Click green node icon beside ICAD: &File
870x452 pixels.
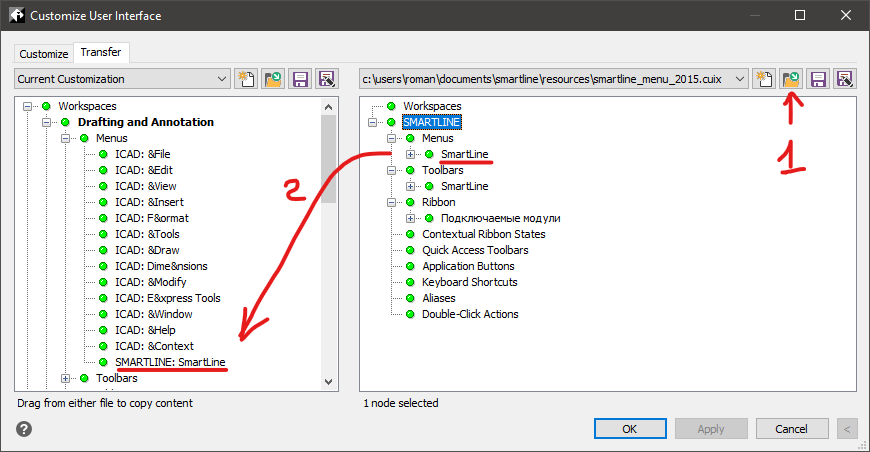(x=103, y=154)
